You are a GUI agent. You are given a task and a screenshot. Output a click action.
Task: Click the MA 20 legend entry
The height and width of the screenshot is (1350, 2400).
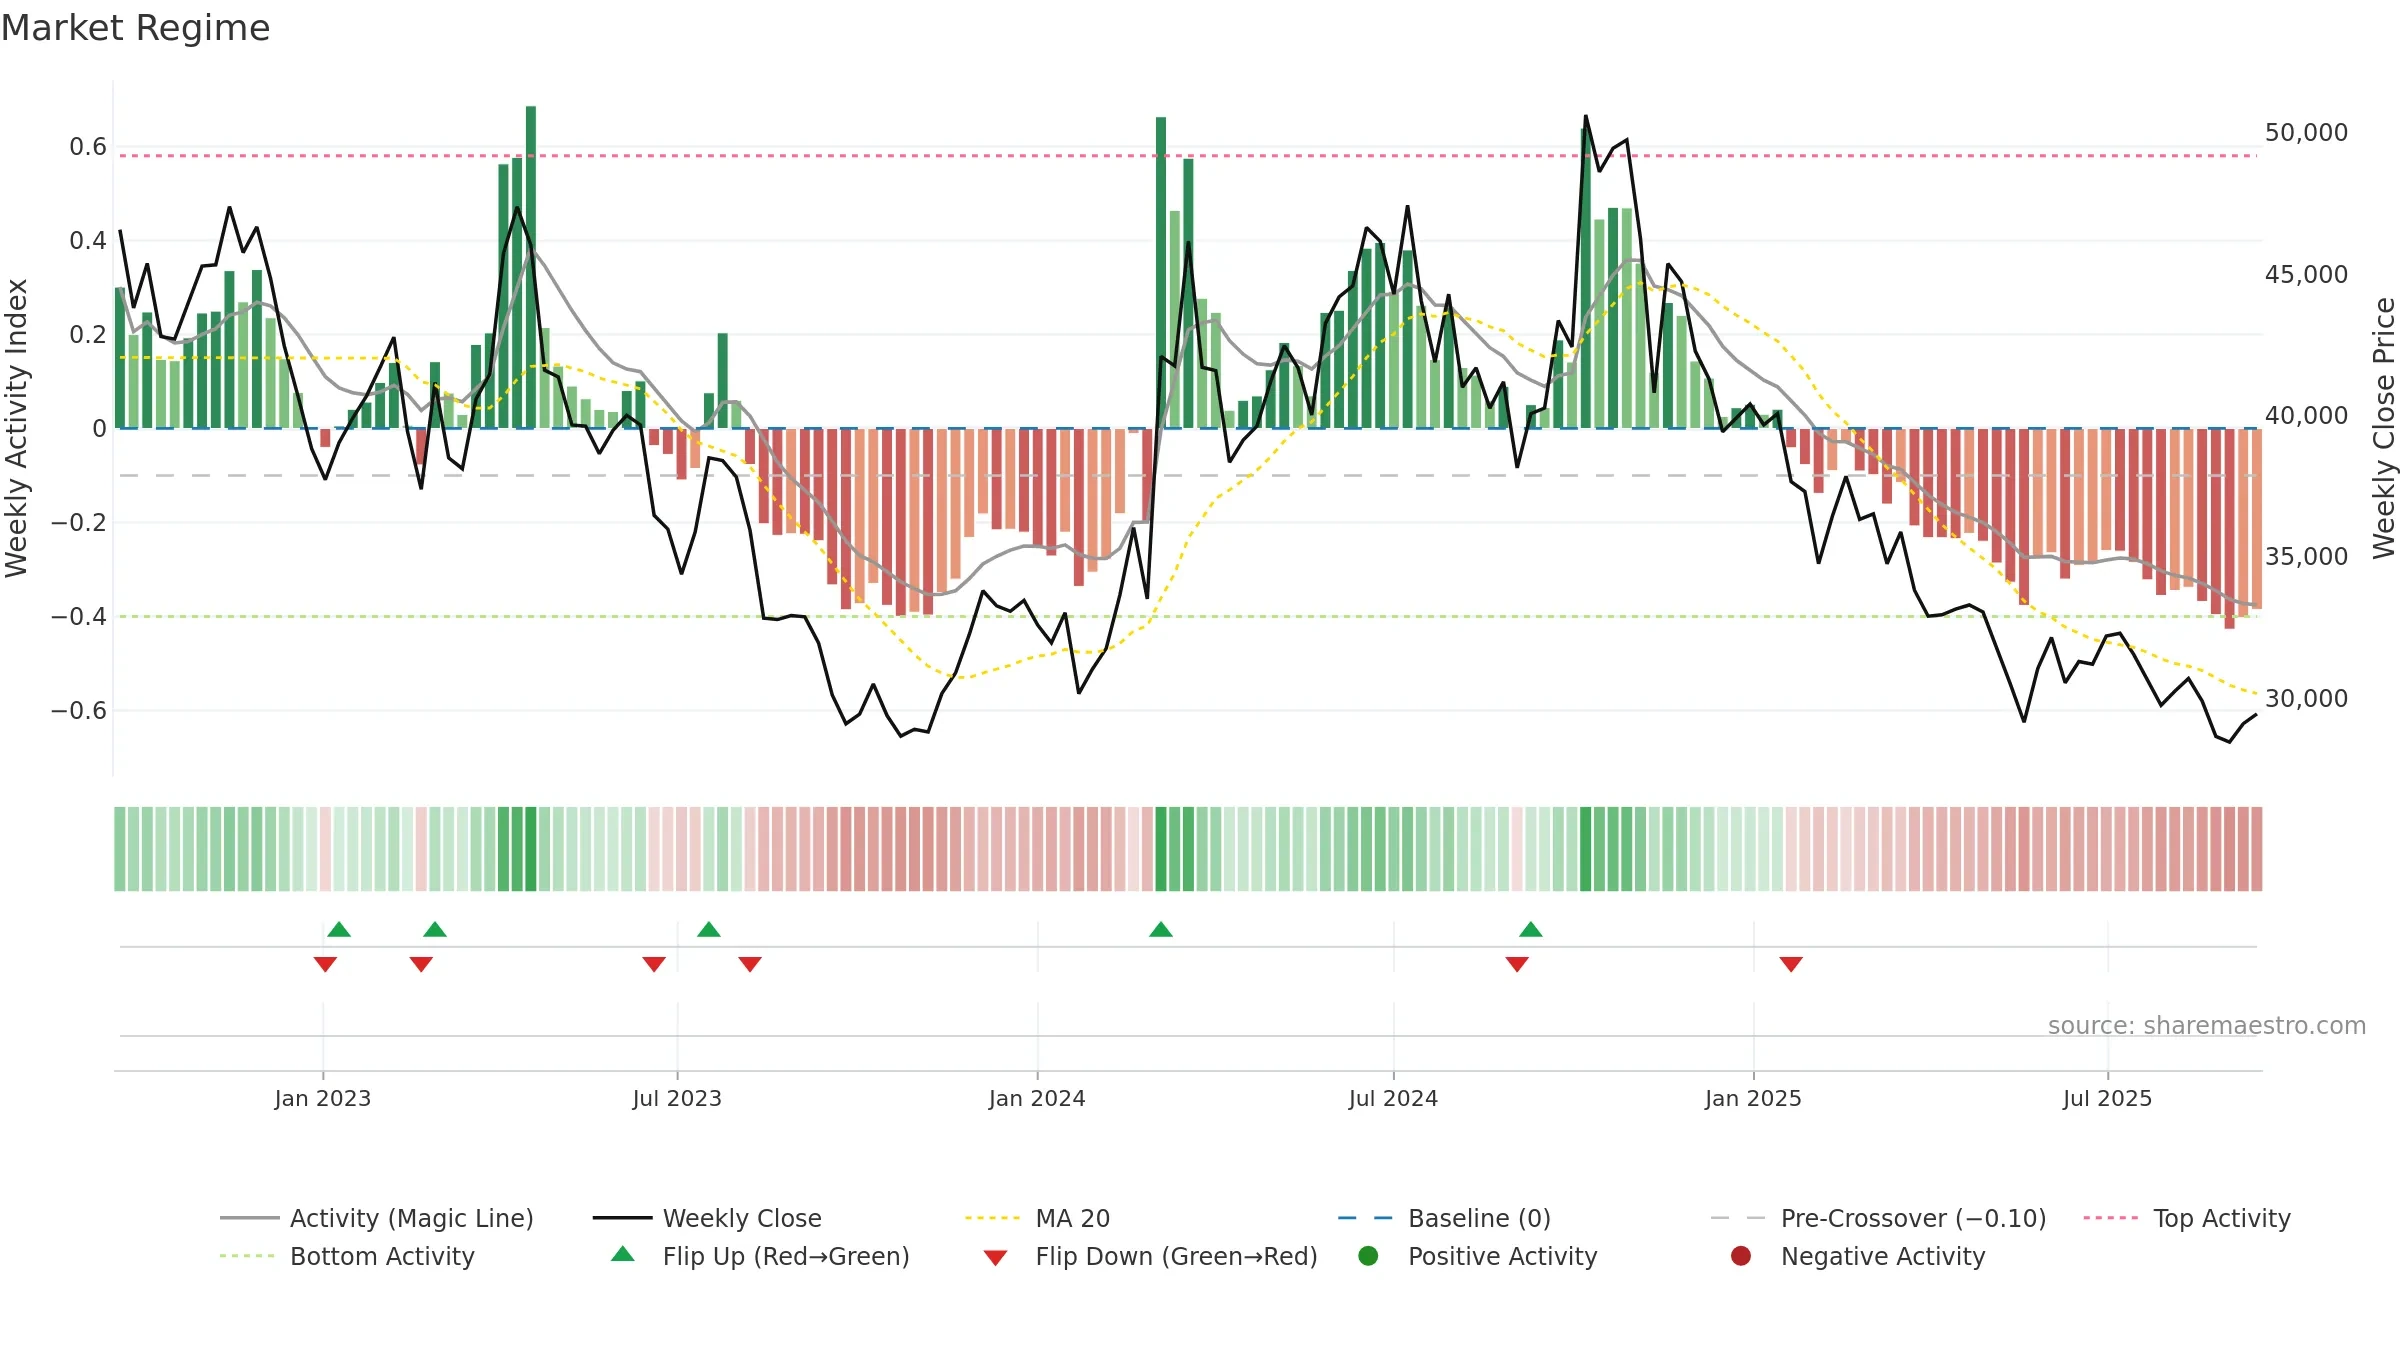(1038, 1218)
